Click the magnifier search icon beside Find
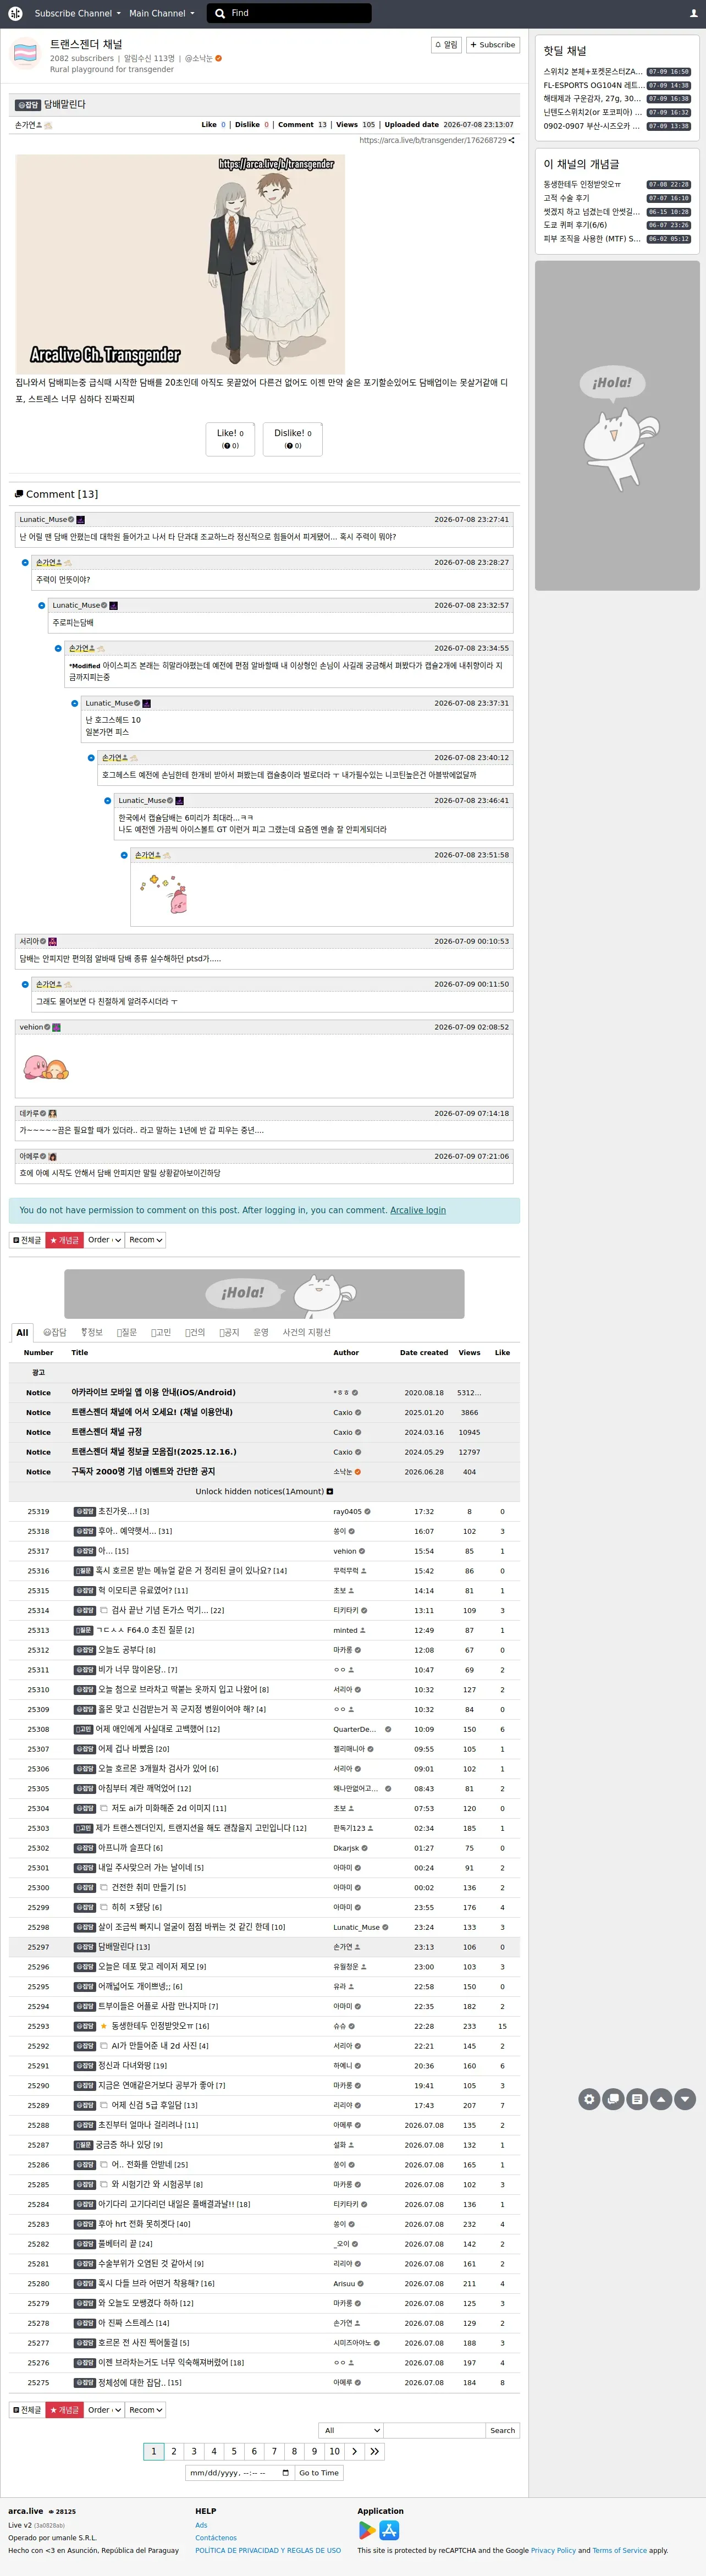 pyautogui.click(x=221, y=13)
